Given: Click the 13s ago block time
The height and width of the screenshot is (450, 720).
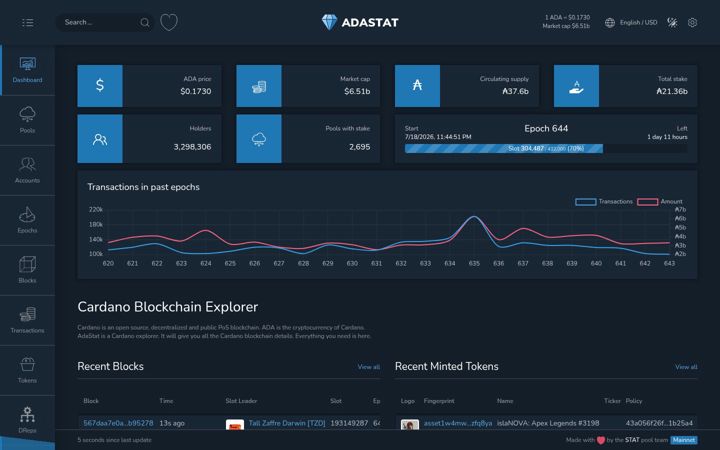Looking at the screenshot, I should (172, 423).
